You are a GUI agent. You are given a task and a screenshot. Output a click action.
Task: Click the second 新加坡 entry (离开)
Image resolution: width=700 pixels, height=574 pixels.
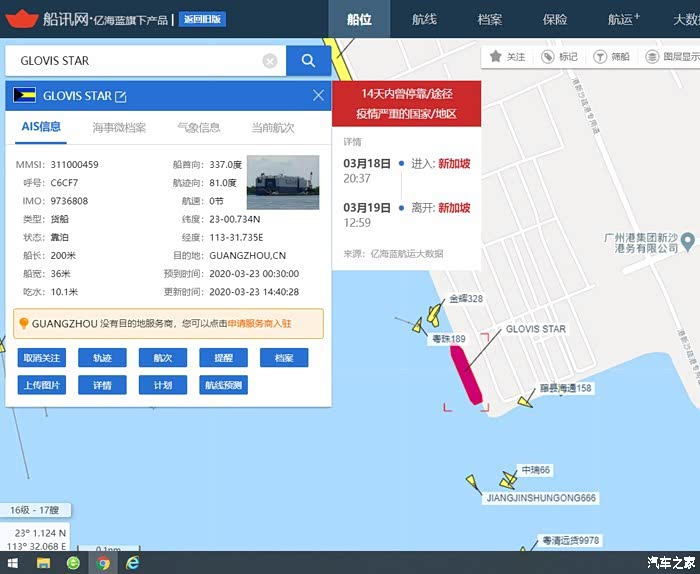coord(454,208)
